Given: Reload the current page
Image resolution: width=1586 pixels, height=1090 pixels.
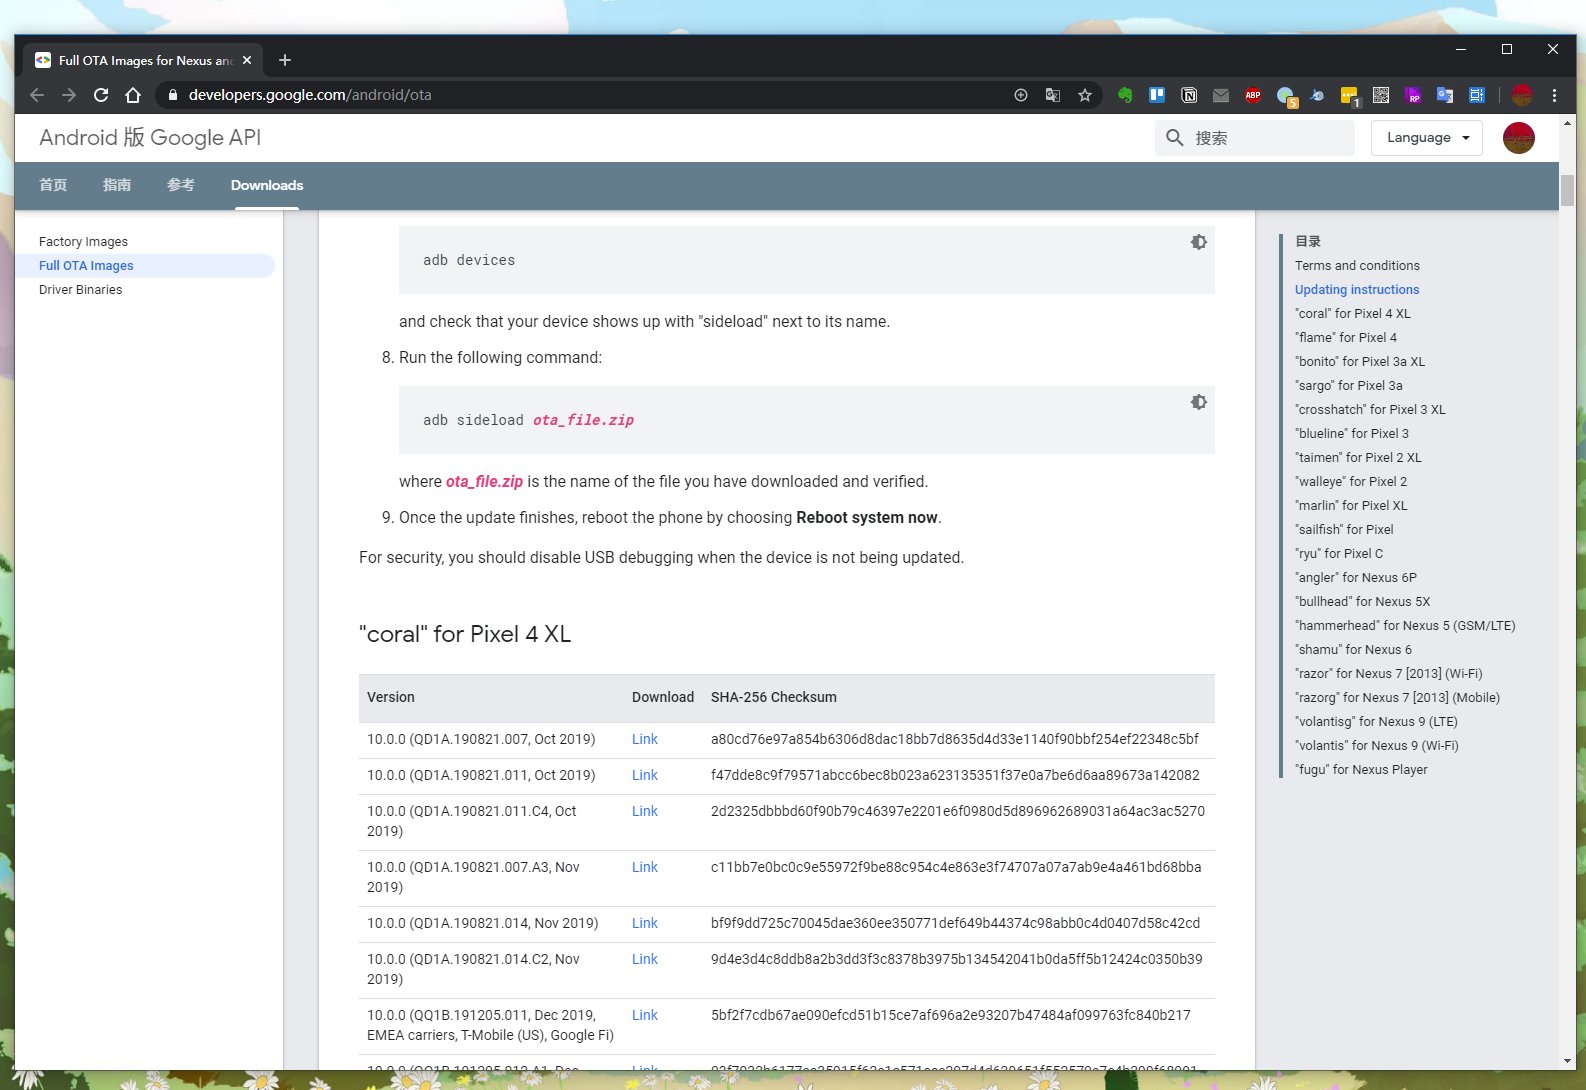Looking at the screenshot, I should click(101, 95).
